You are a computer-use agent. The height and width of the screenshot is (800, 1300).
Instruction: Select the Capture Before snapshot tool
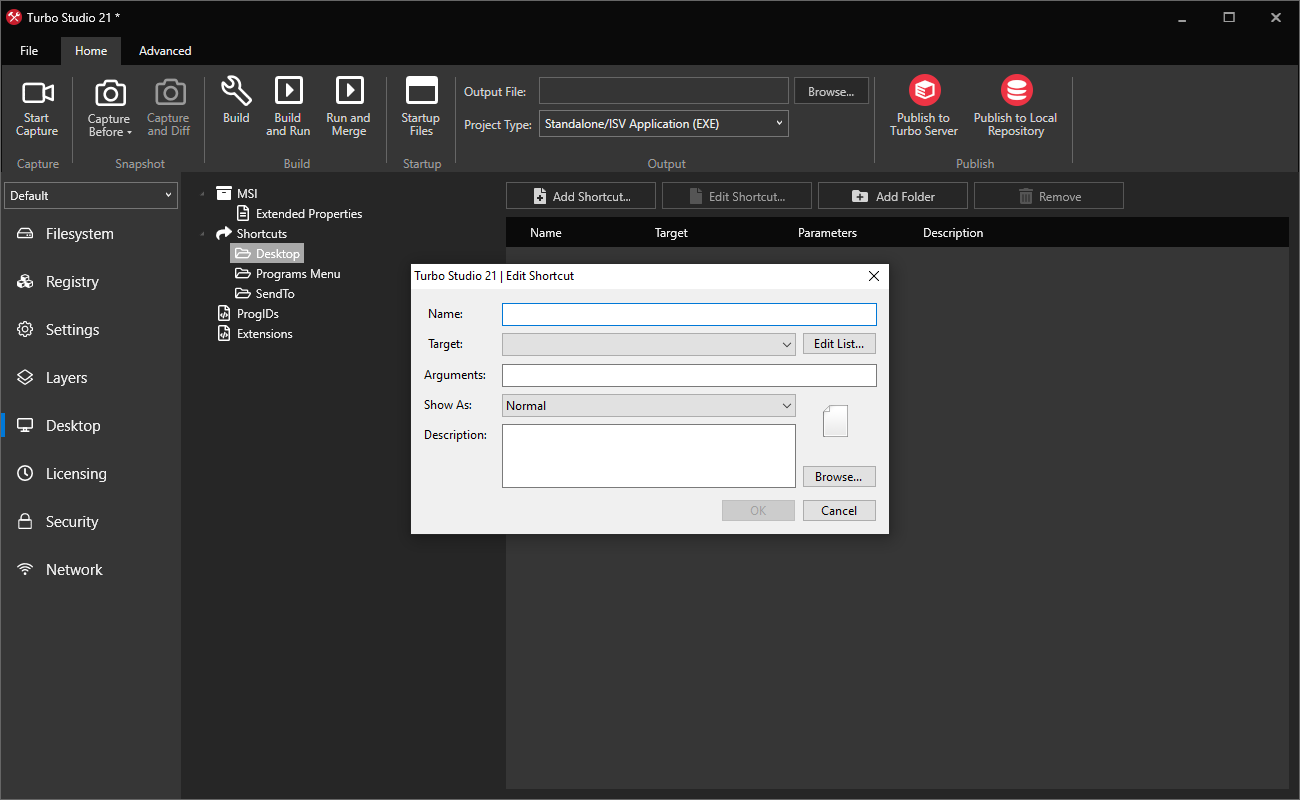click(x=108, y=107)
